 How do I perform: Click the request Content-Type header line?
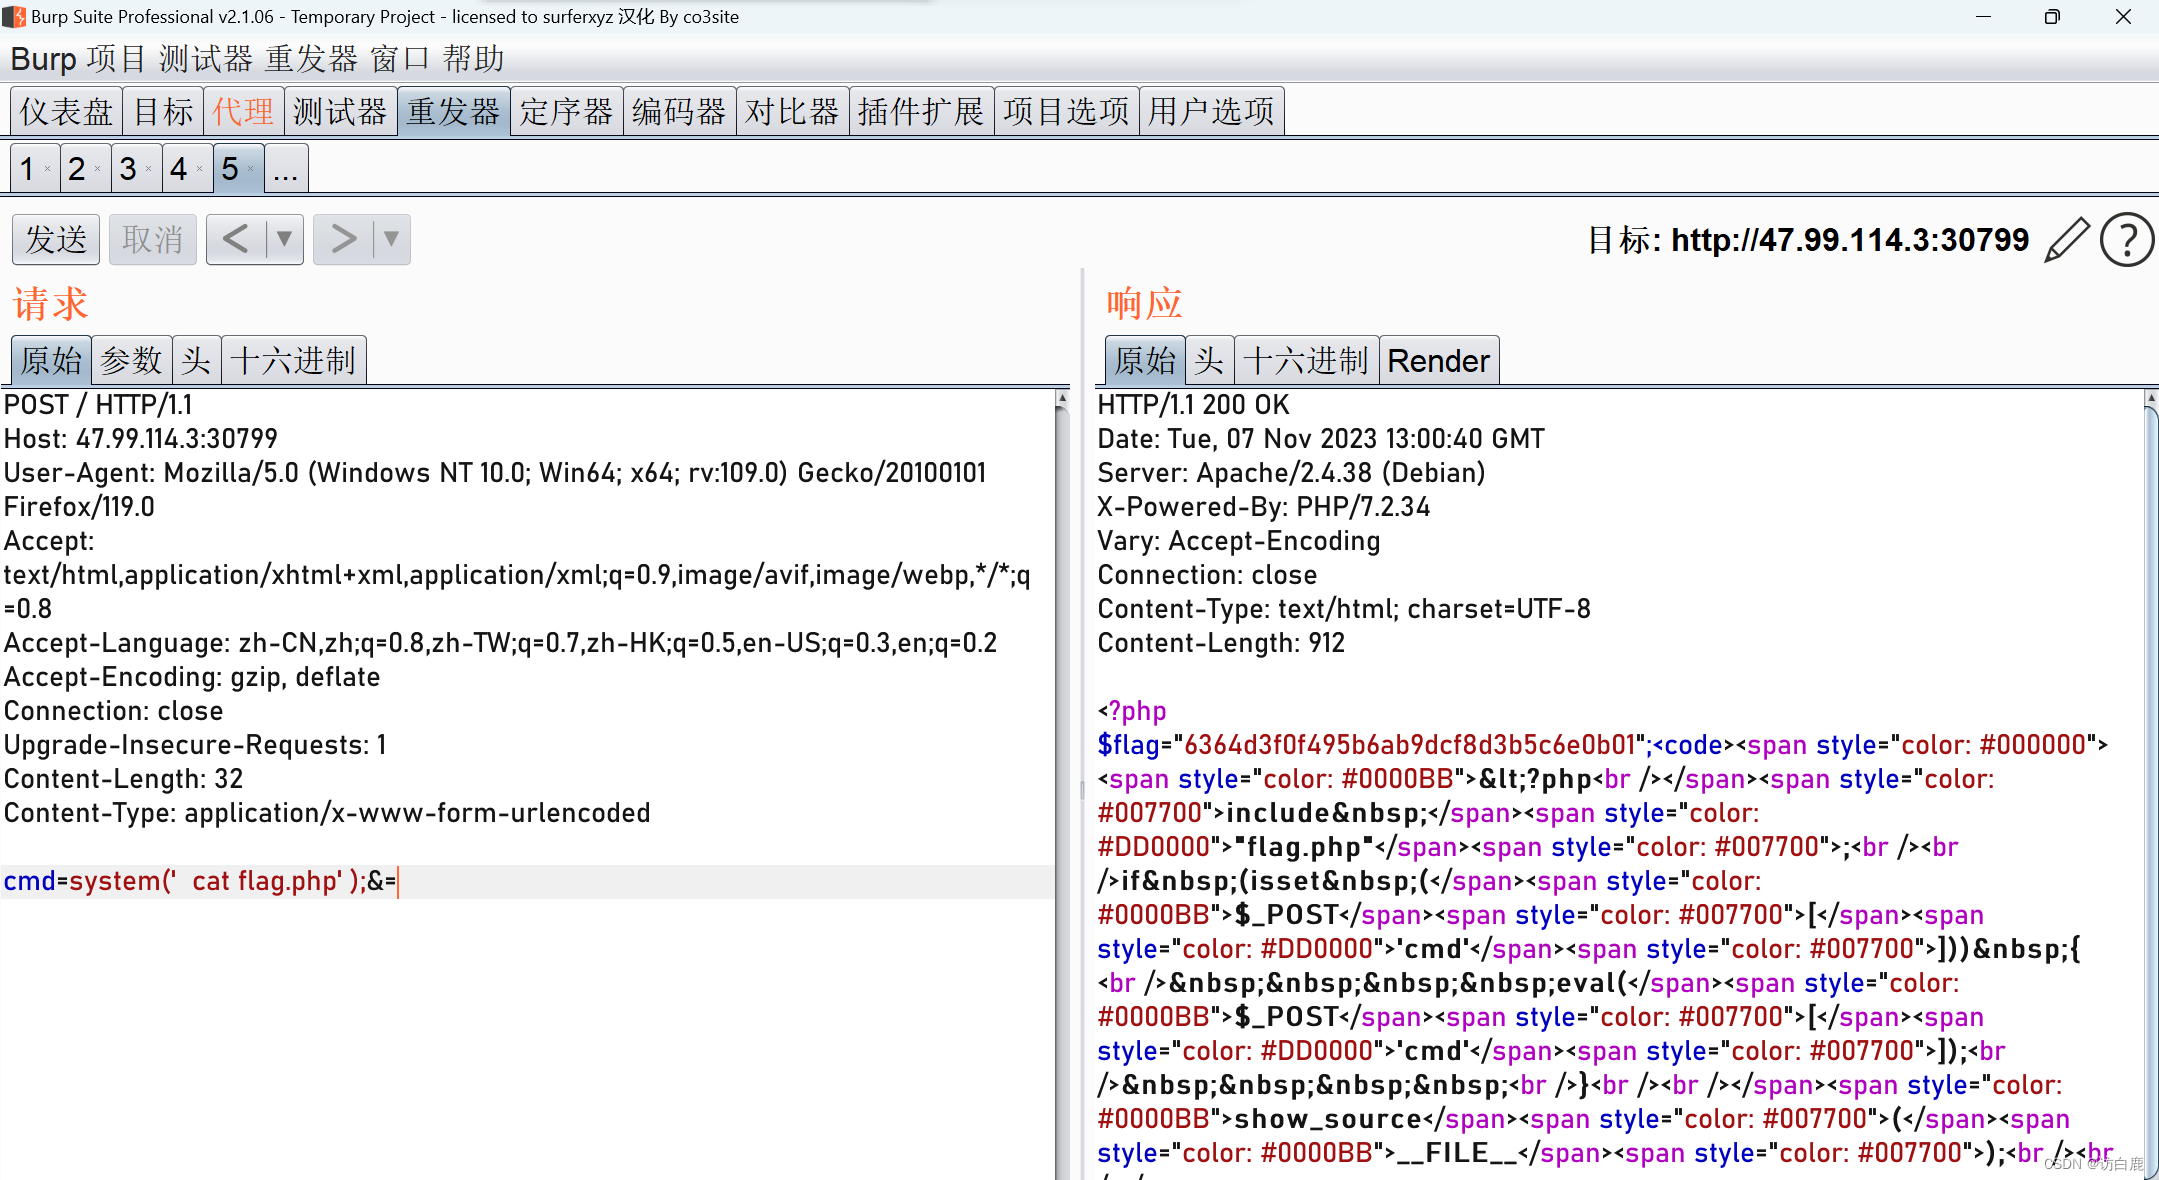327,813
